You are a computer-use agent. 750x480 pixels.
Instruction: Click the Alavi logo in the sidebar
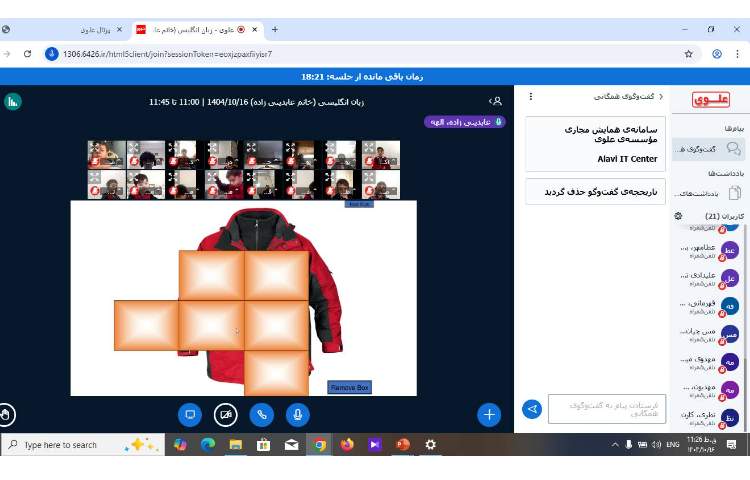point(711,99)
